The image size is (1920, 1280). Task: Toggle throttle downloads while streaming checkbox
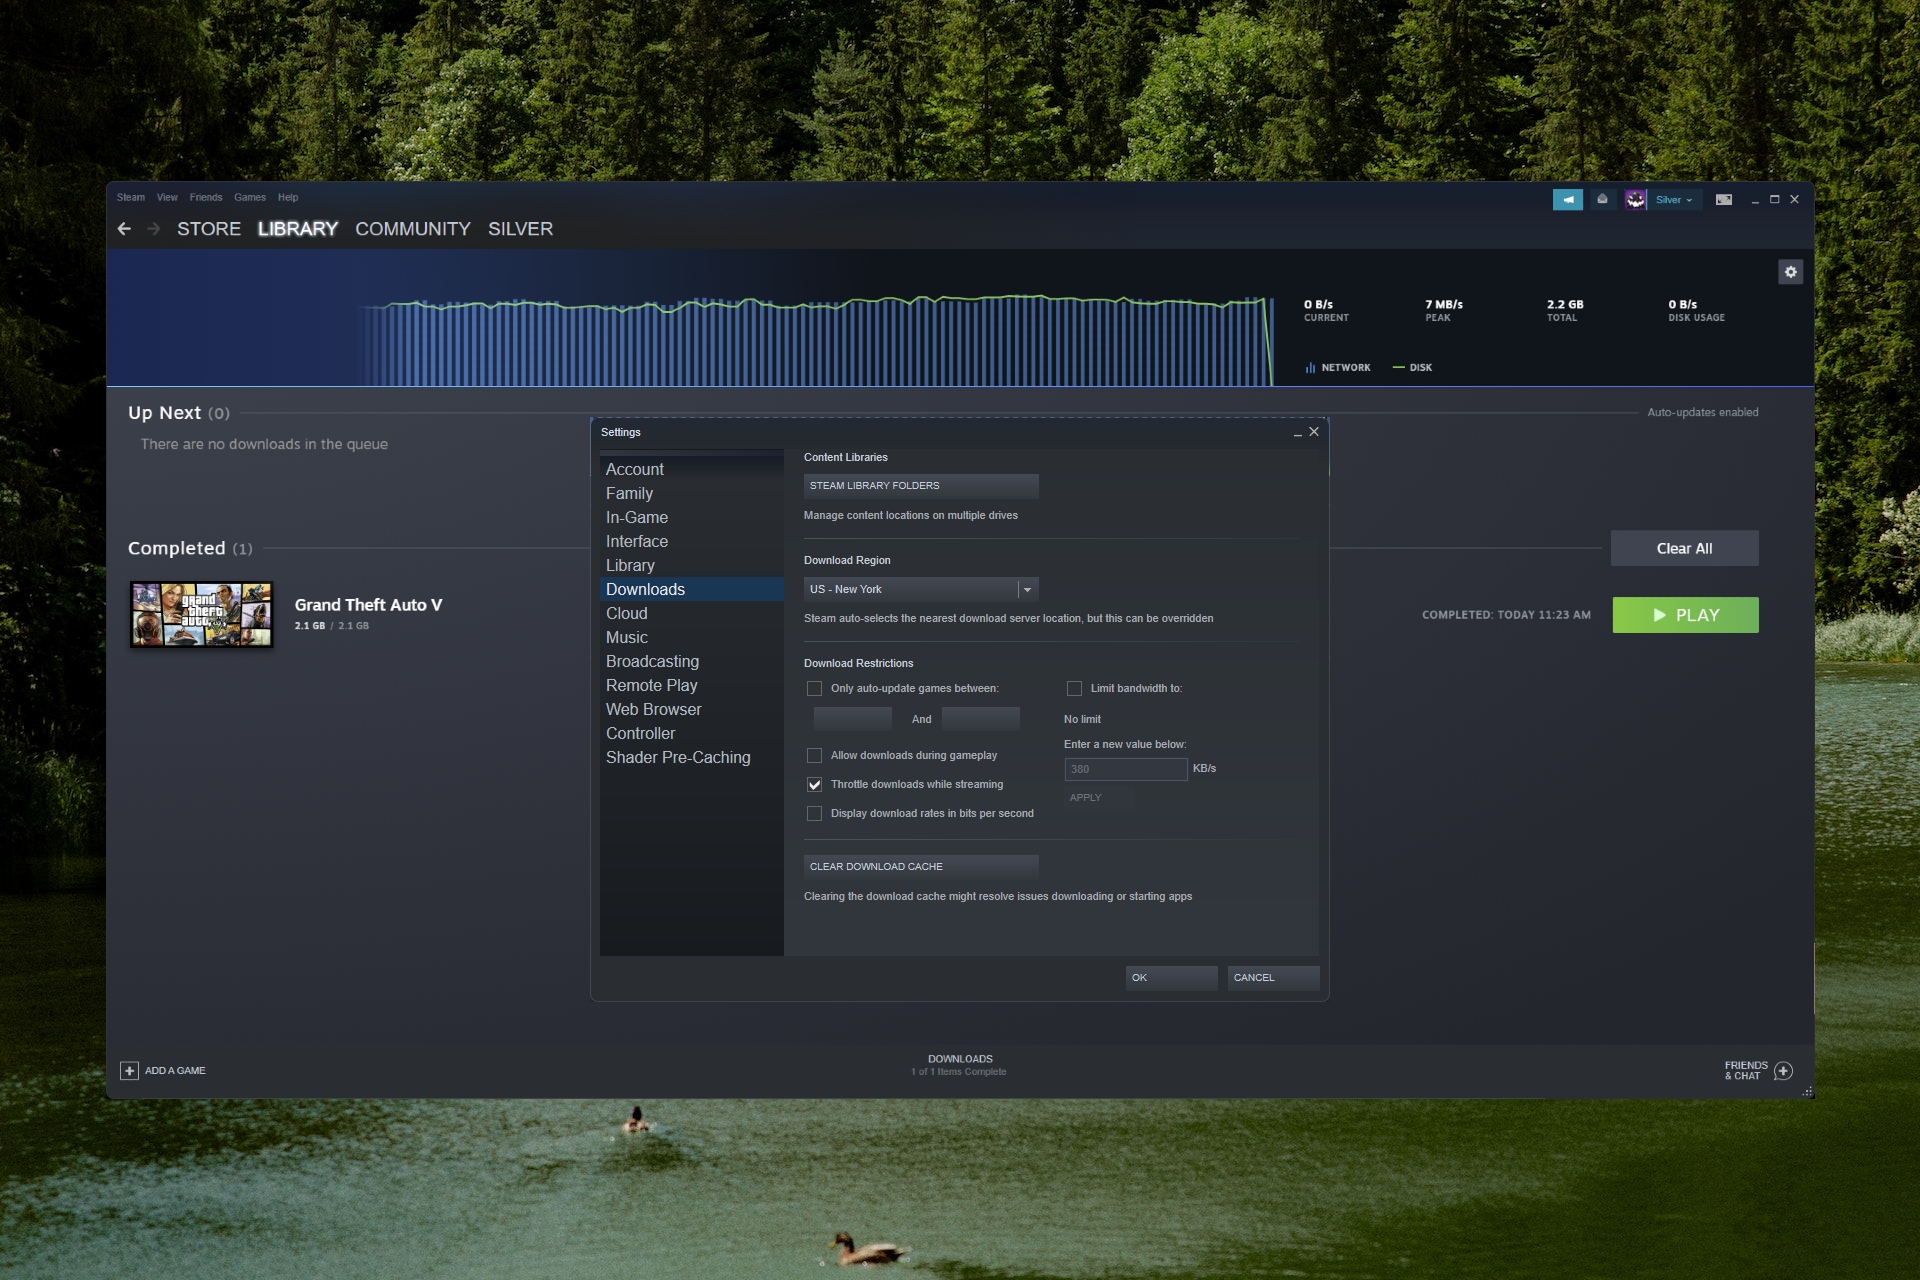click(x=814, y=784)
